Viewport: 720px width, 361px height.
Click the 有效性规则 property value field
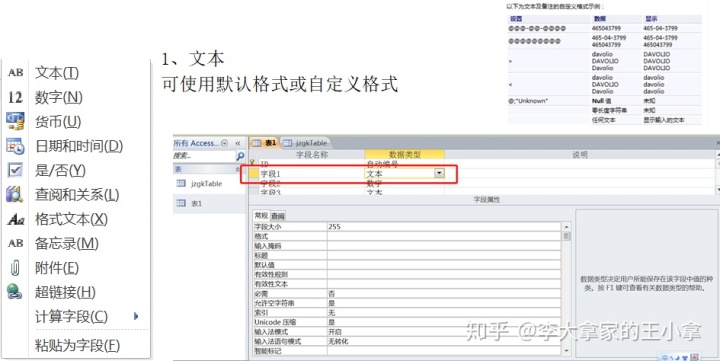point(444,274)
